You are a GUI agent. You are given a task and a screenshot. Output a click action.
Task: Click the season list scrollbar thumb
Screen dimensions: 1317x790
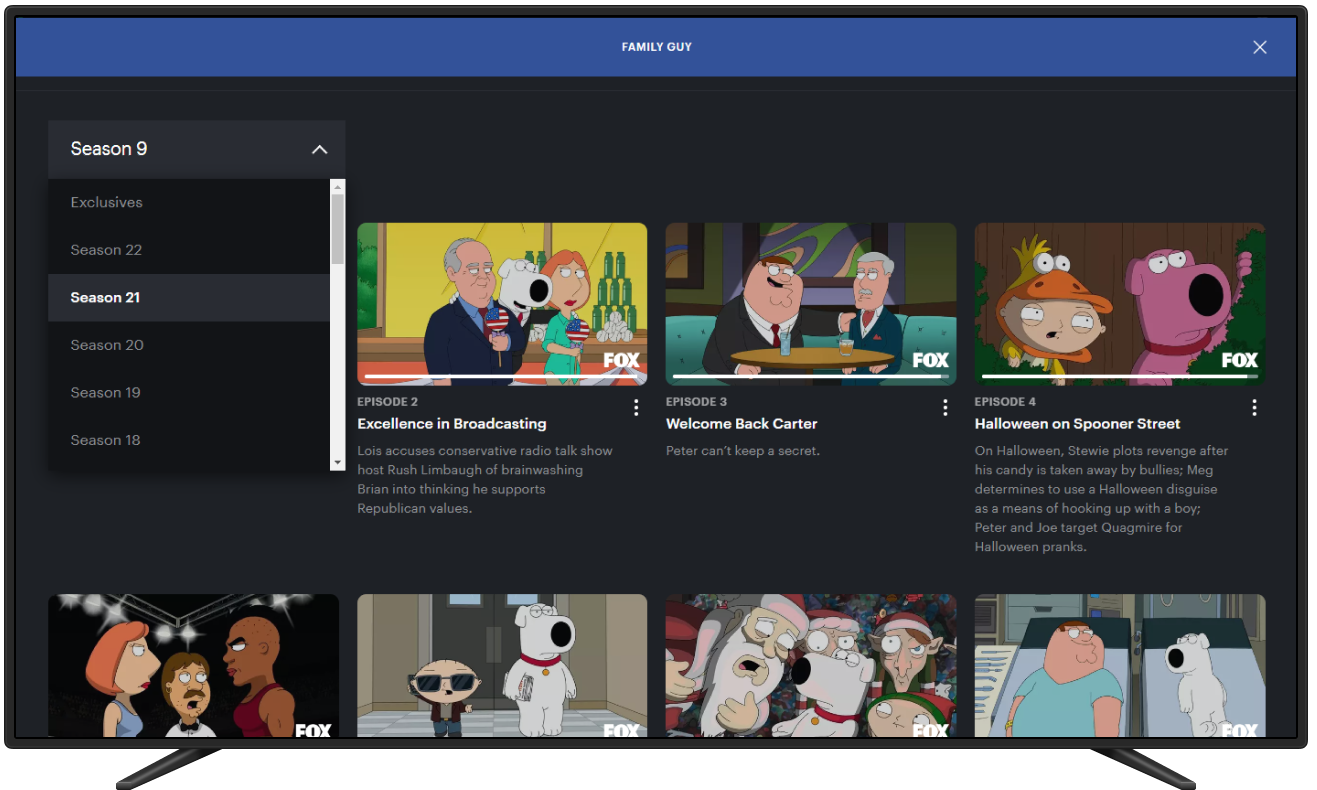pos(337,228)
